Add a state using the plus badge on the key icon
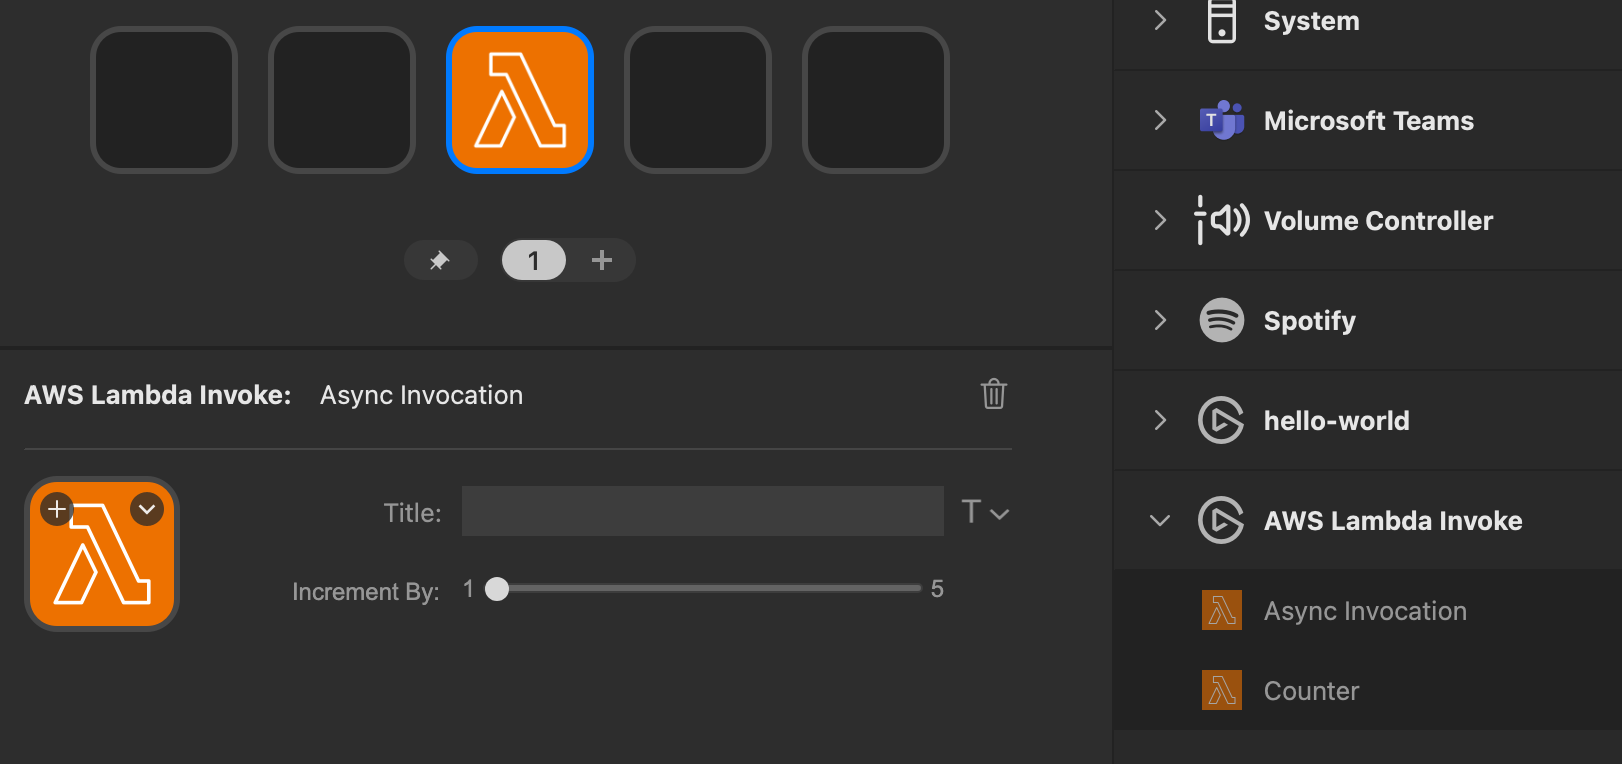The image size is (1622, 764). (x=57, y=509)
